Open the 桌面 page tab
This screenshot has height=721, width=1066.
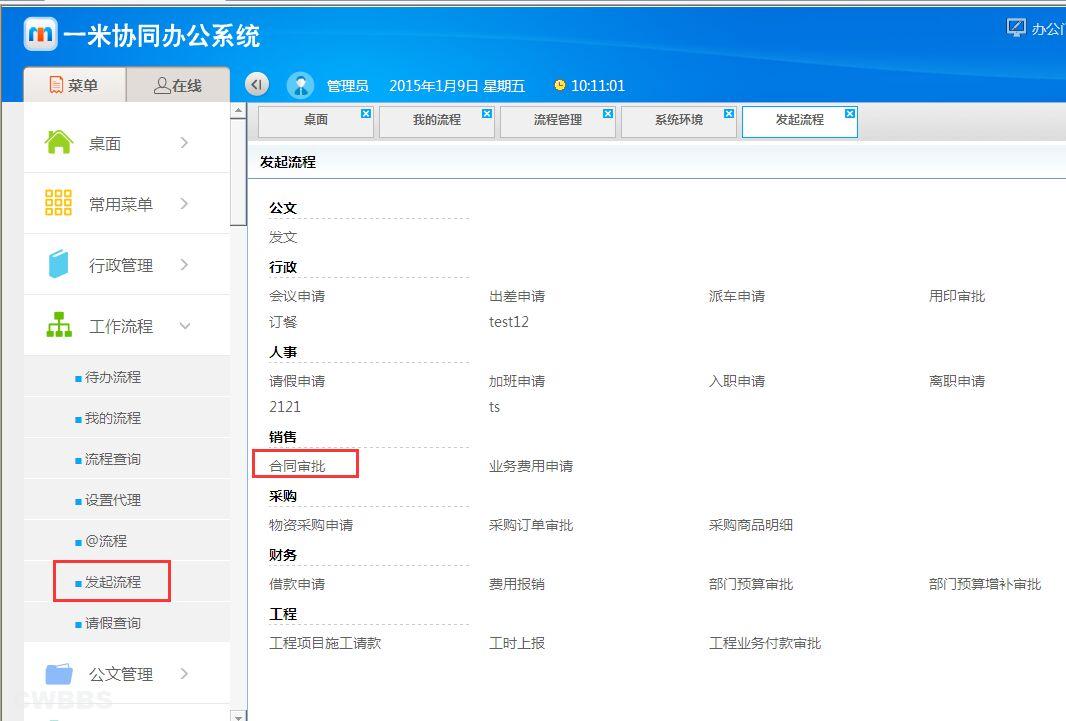[x=315, y=122]
